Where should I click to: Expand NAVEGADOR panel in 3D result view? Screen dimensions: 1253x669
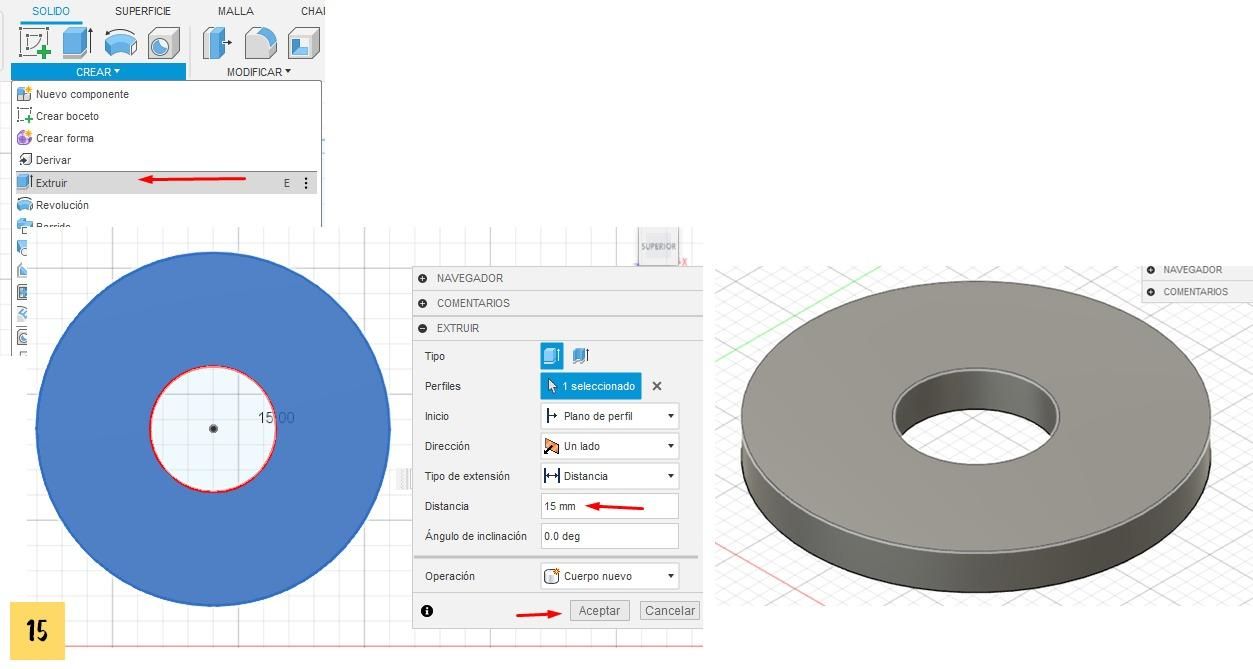1151,270
